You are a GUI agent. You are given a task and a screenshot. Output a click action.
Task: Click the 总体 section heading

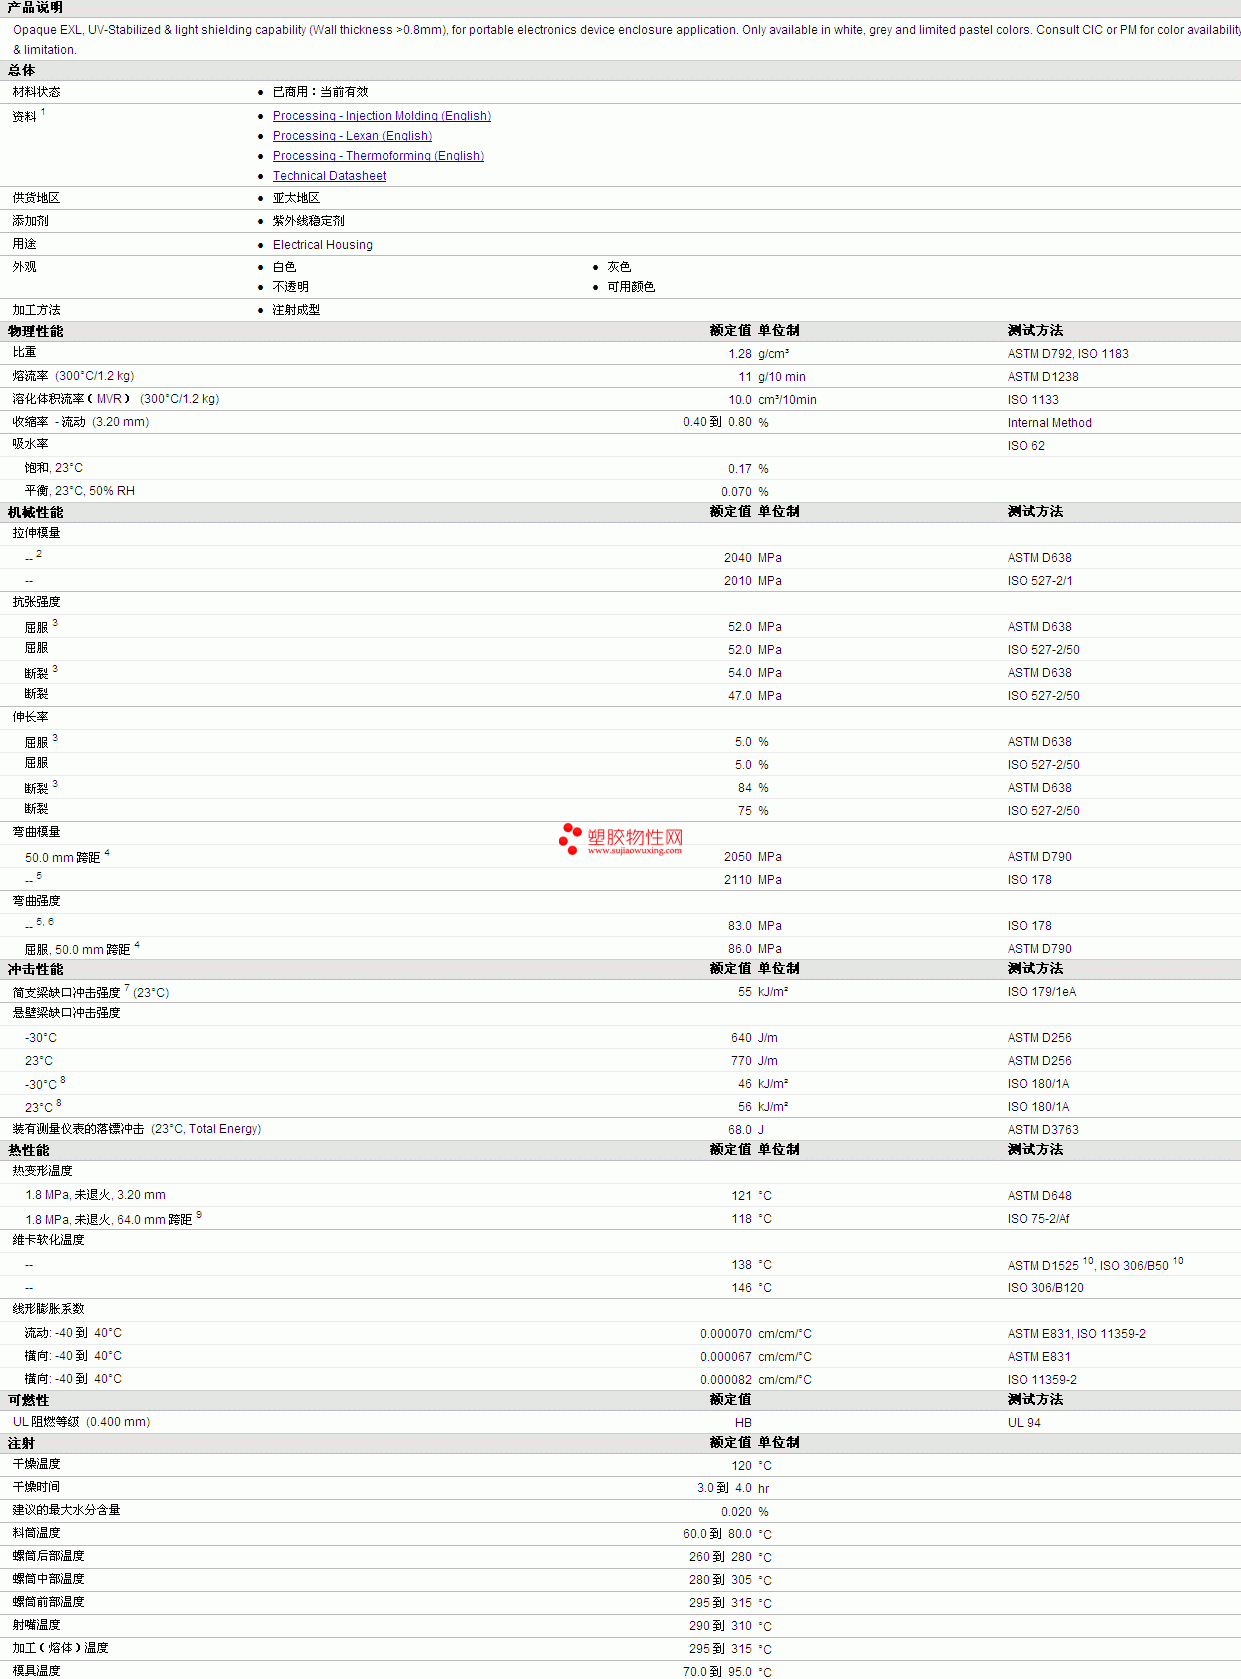coord(21,70)
